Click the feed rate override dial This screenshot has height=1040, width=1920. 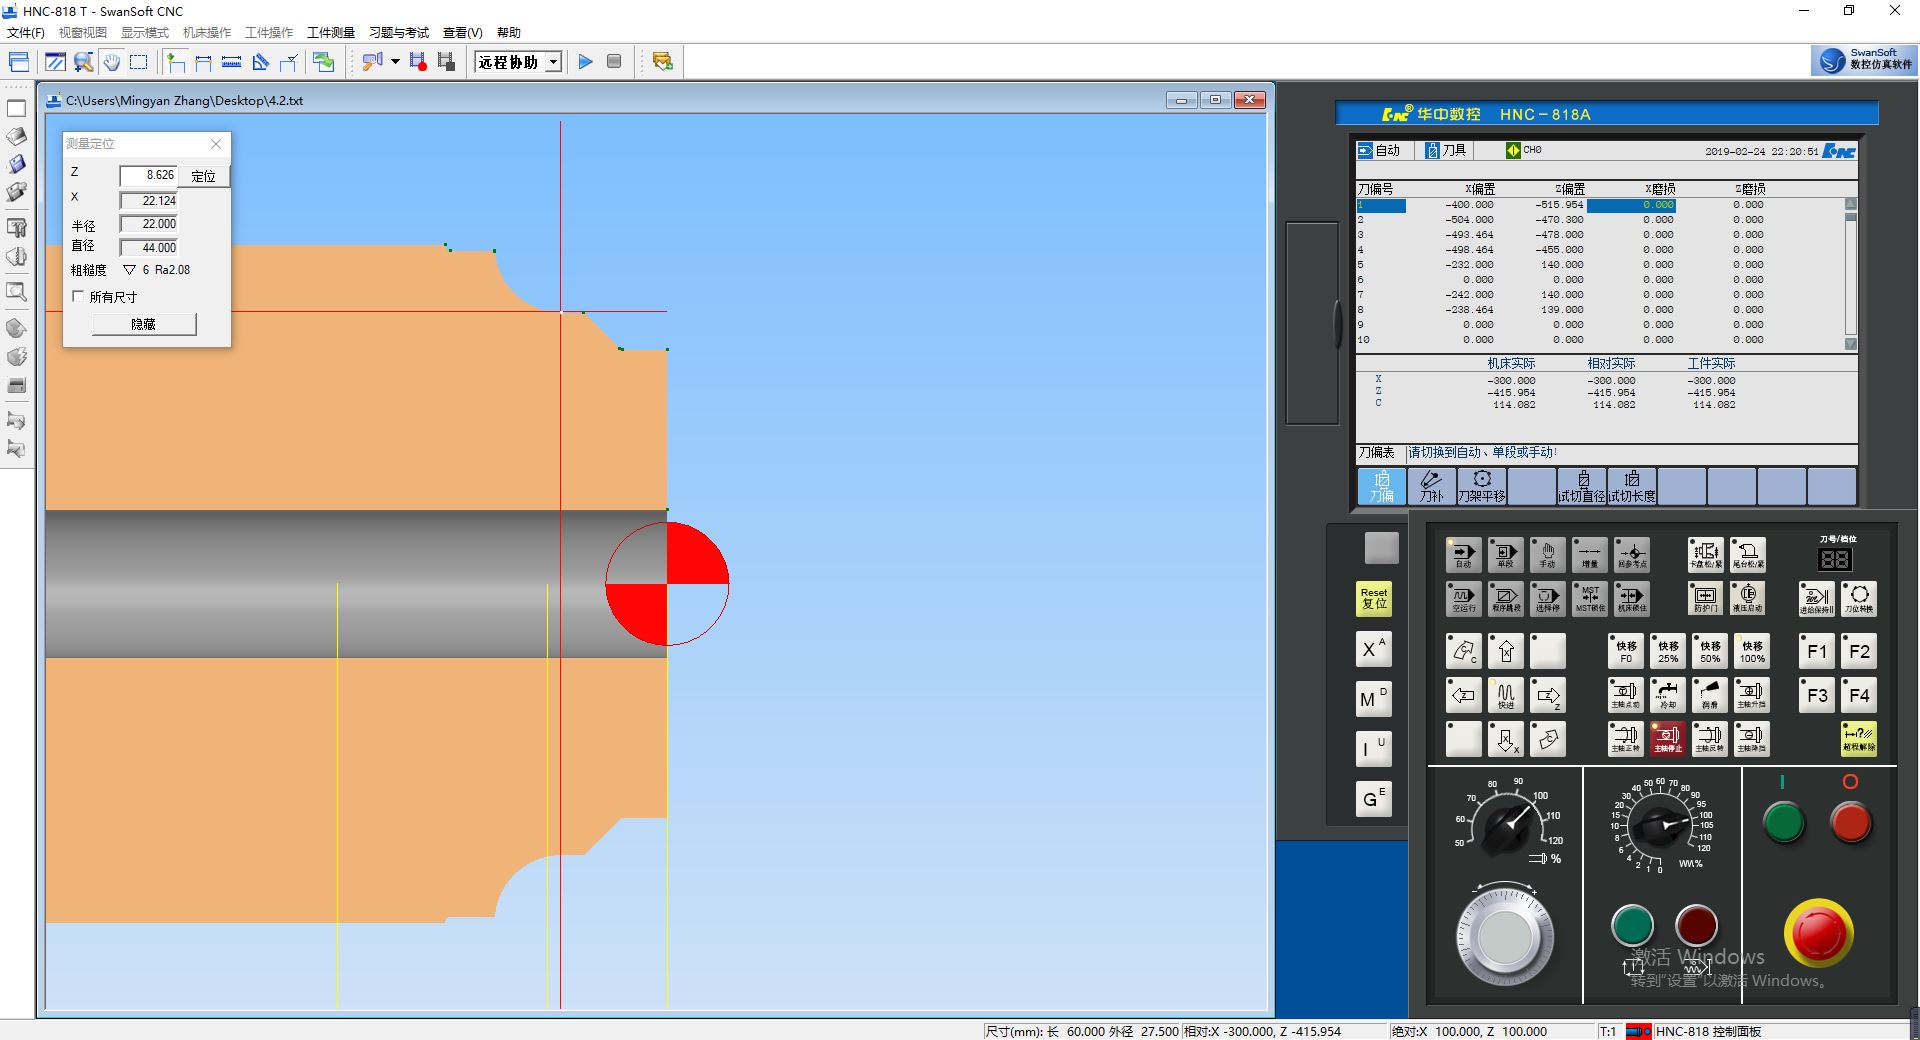1659,824
